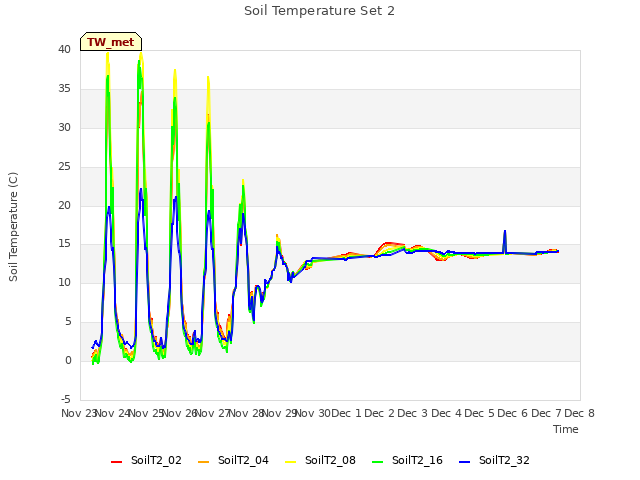The image size is (640, 480).
Task: Click the 40 y-axis tick label
Action: click(64, 49)
